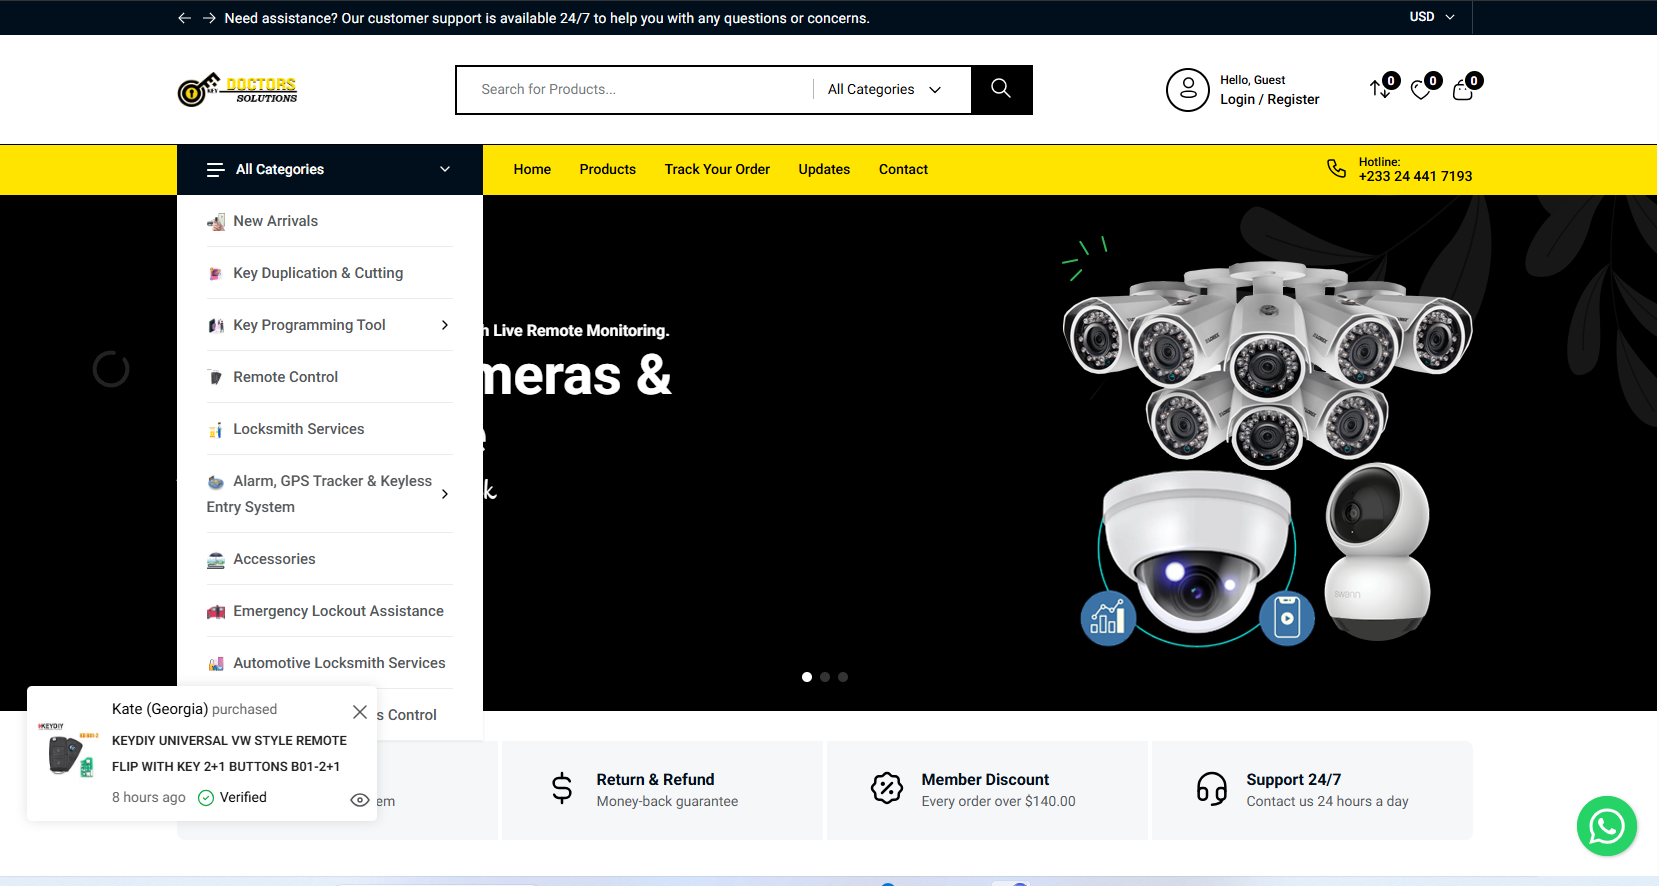The height and width of the screenshot is (886, 1659).
Task: Click the green Verified checkmark icon
Action: click(x=206, y=797)
